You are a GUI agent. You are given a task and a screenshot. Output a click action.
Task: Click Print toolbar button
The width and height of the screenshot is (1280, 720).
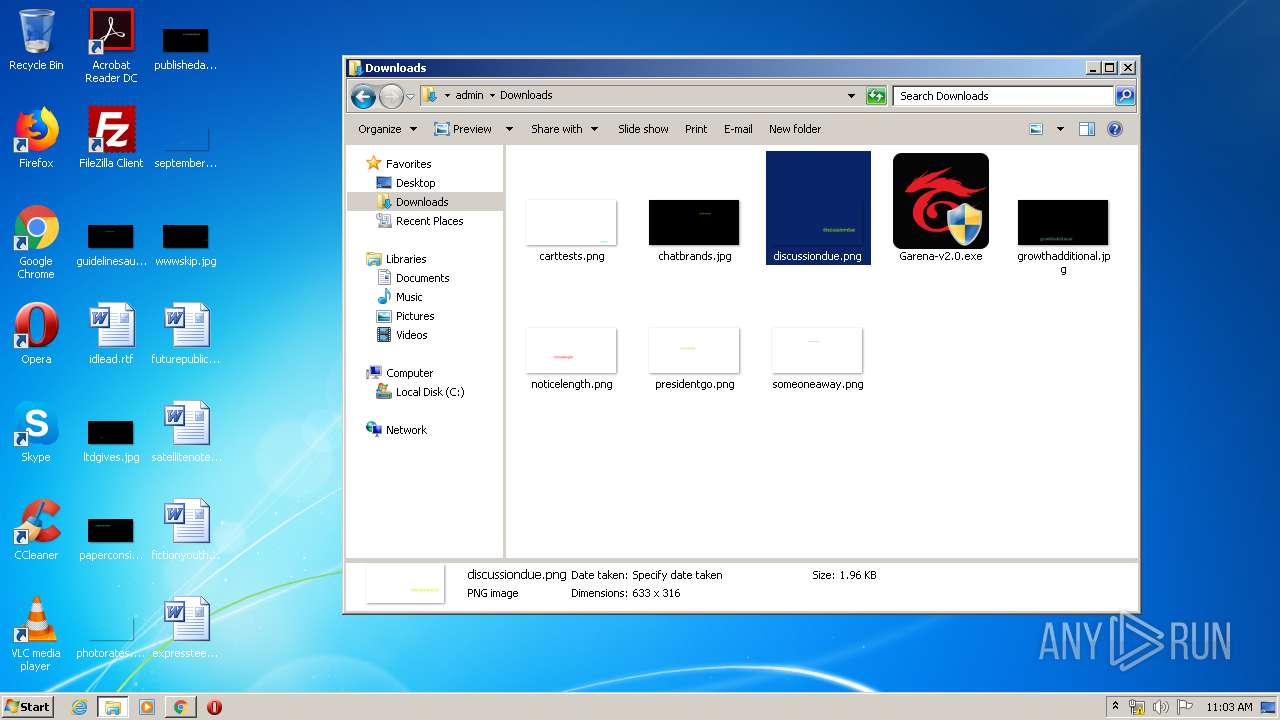(x=696, y=129)
